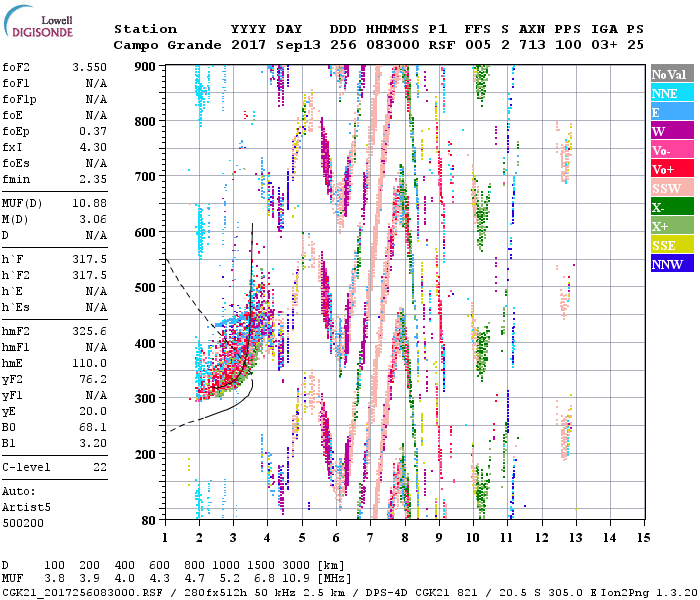Click the Campo Grande station name
The width and height of the screenshot is (700, 600).
point(160,45)
